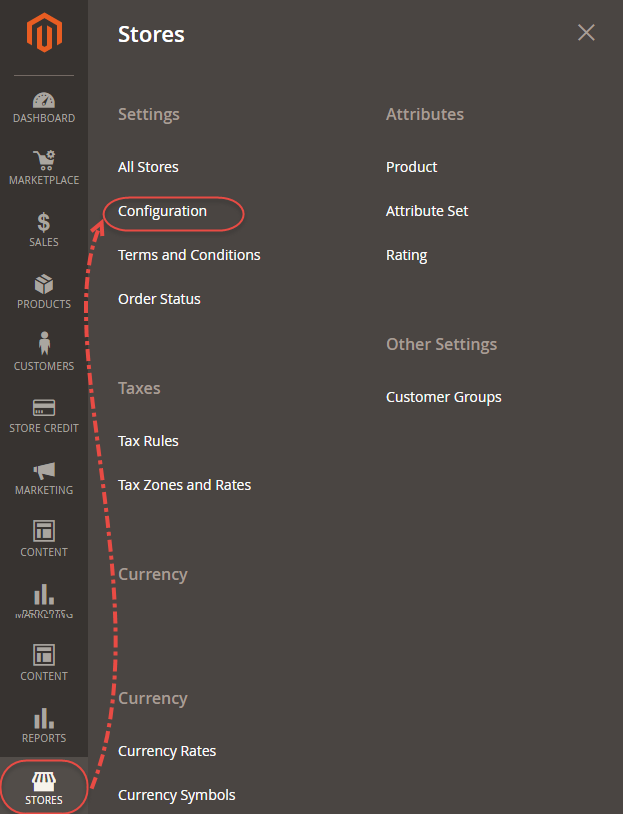Open the Sales section

coord(43,230)
